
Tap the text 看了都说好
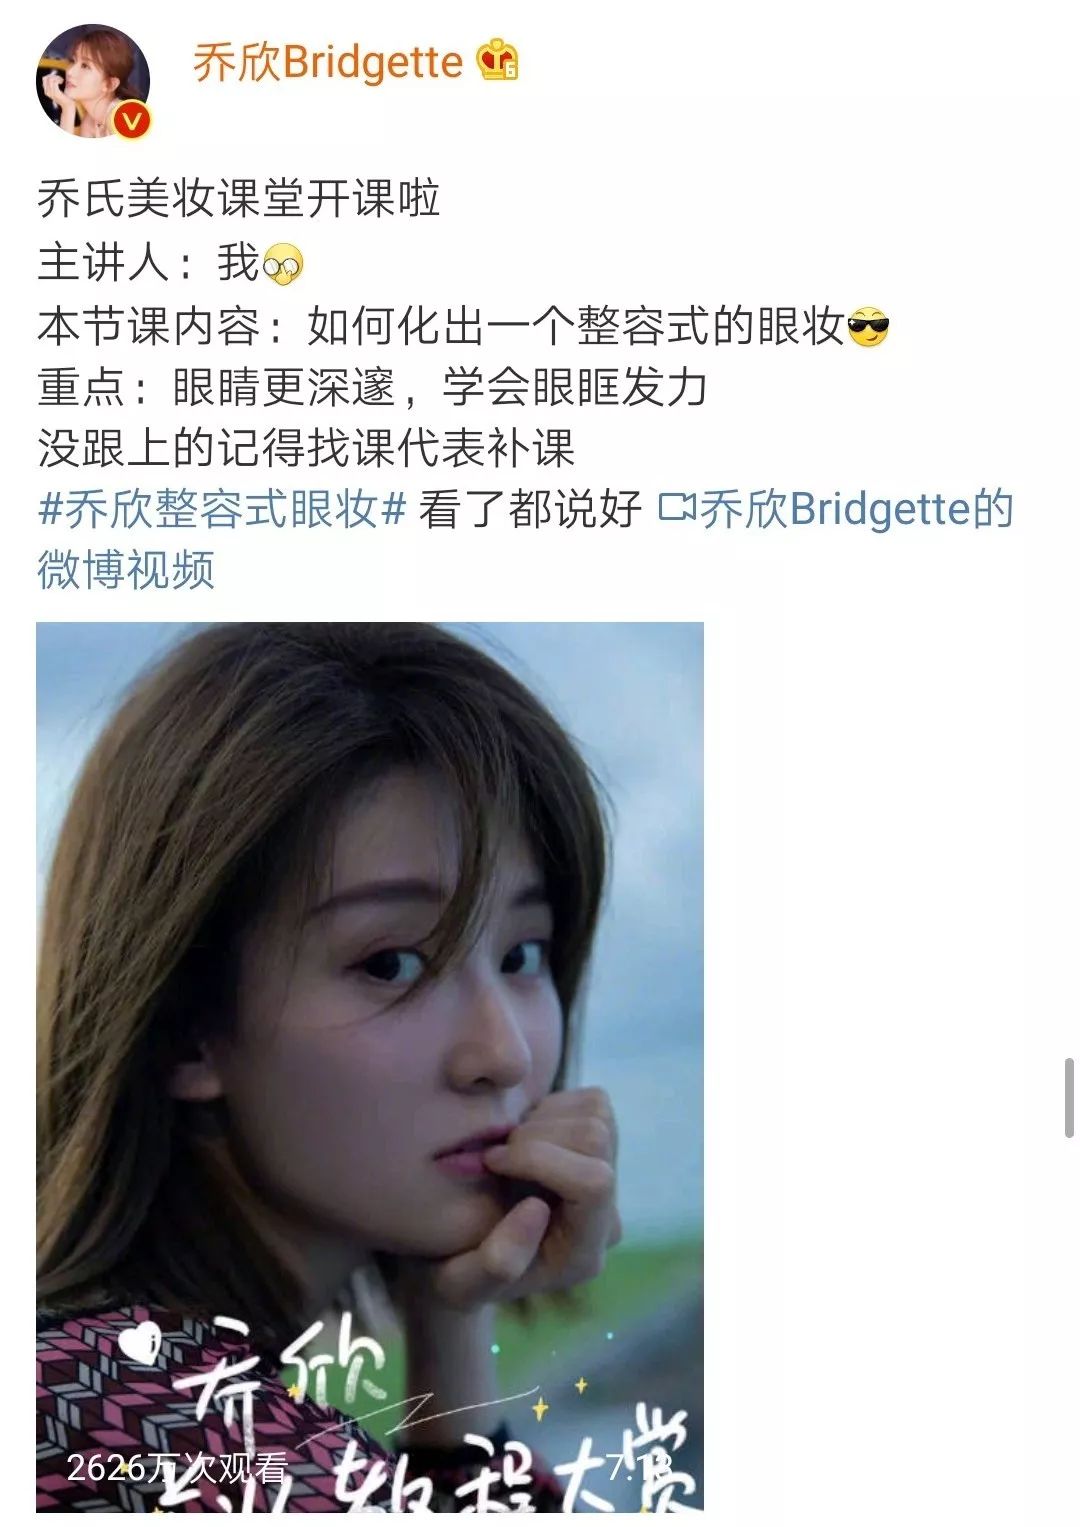[530, 509]
